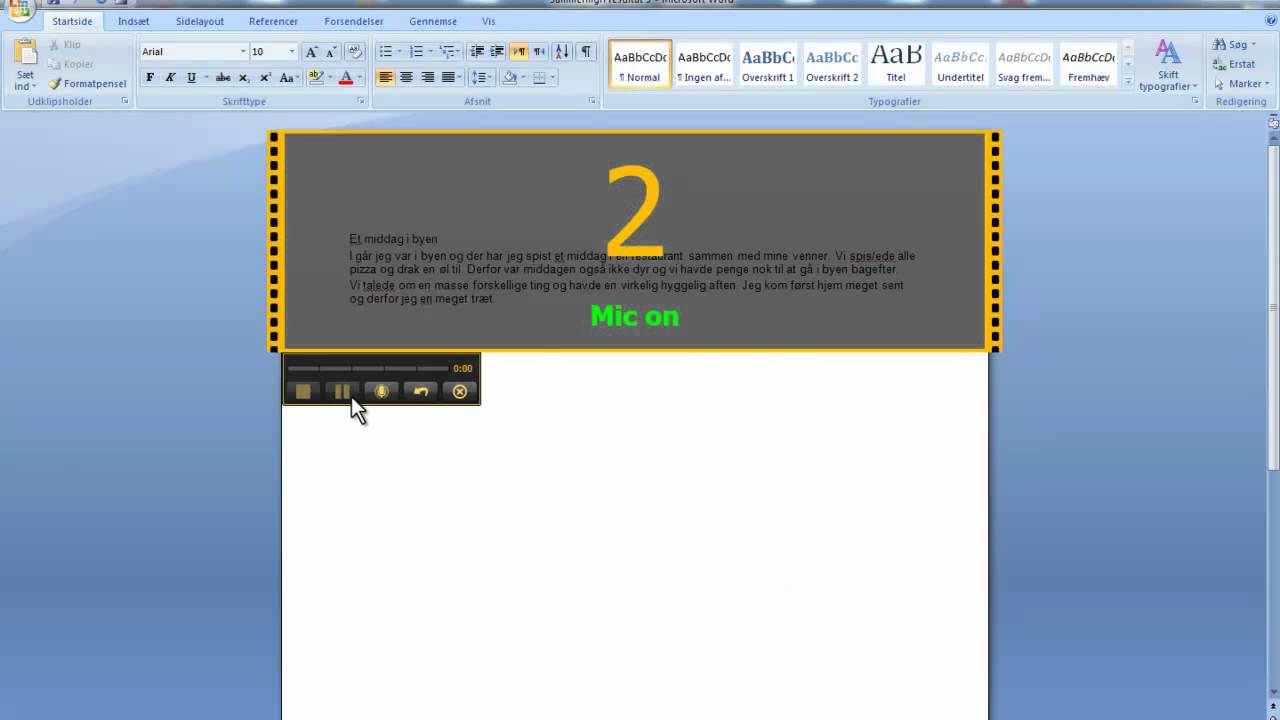
Task: Restart recording with the undo arrow
Action: (x=421, y=392)
